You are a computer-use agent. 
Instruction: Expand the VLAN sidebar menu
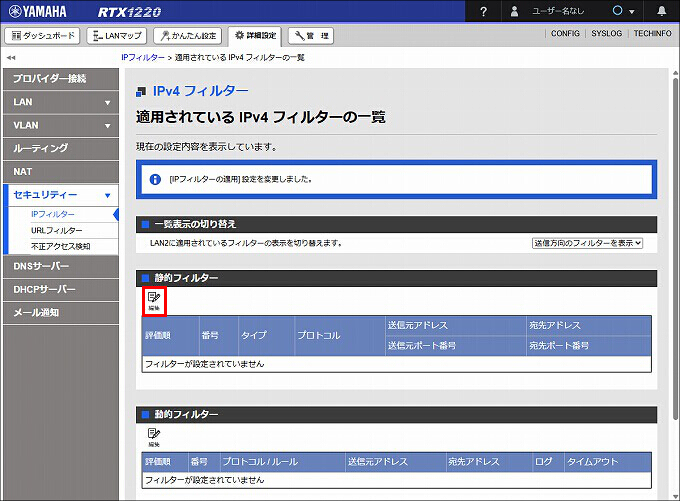pyautogui.click(x=61, y=125)
